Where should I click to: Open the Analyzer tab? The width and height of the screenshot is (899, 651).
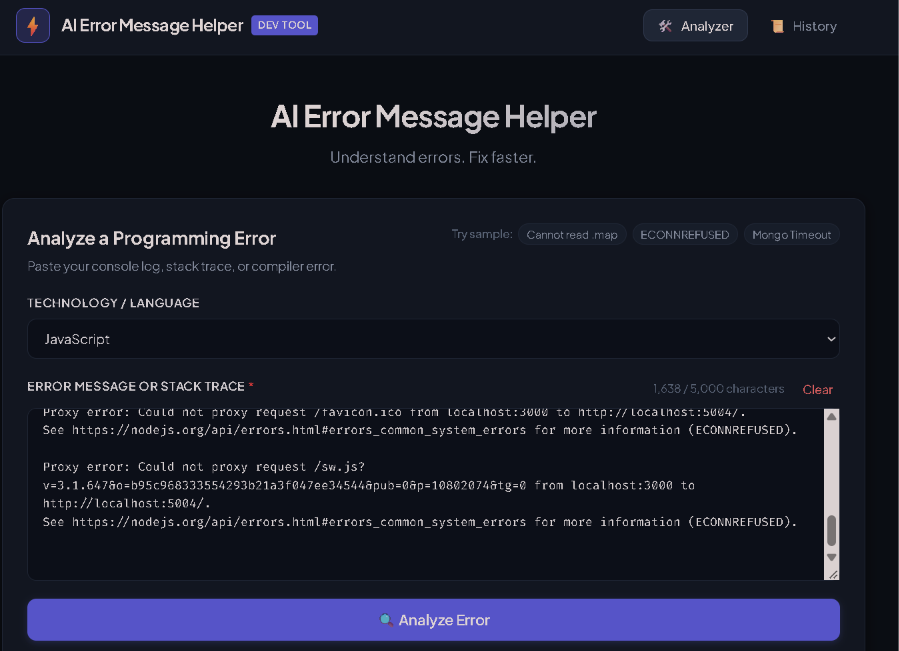pos(695,26)
